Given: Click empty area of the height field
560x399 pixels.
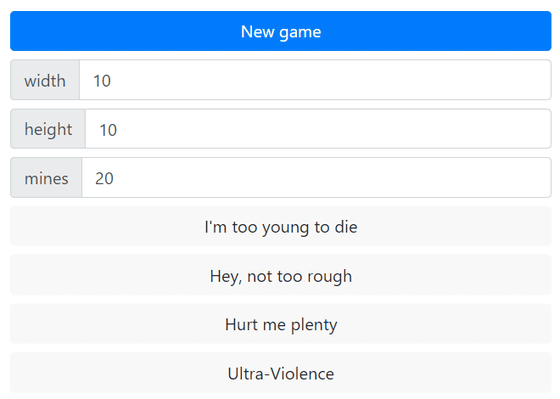Looking at the screenshot, I should point(332,129).
